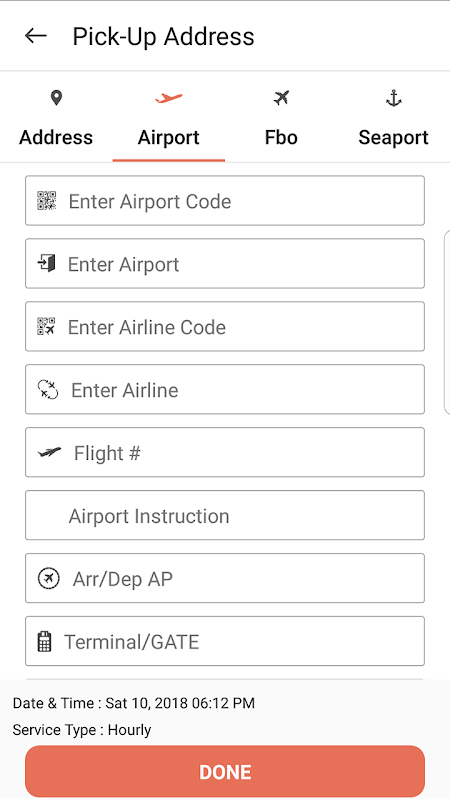Focus the Terminal/GATE input field
This screenshot has height=800, width=450.
pyautogui.click(x=225, y=641)
